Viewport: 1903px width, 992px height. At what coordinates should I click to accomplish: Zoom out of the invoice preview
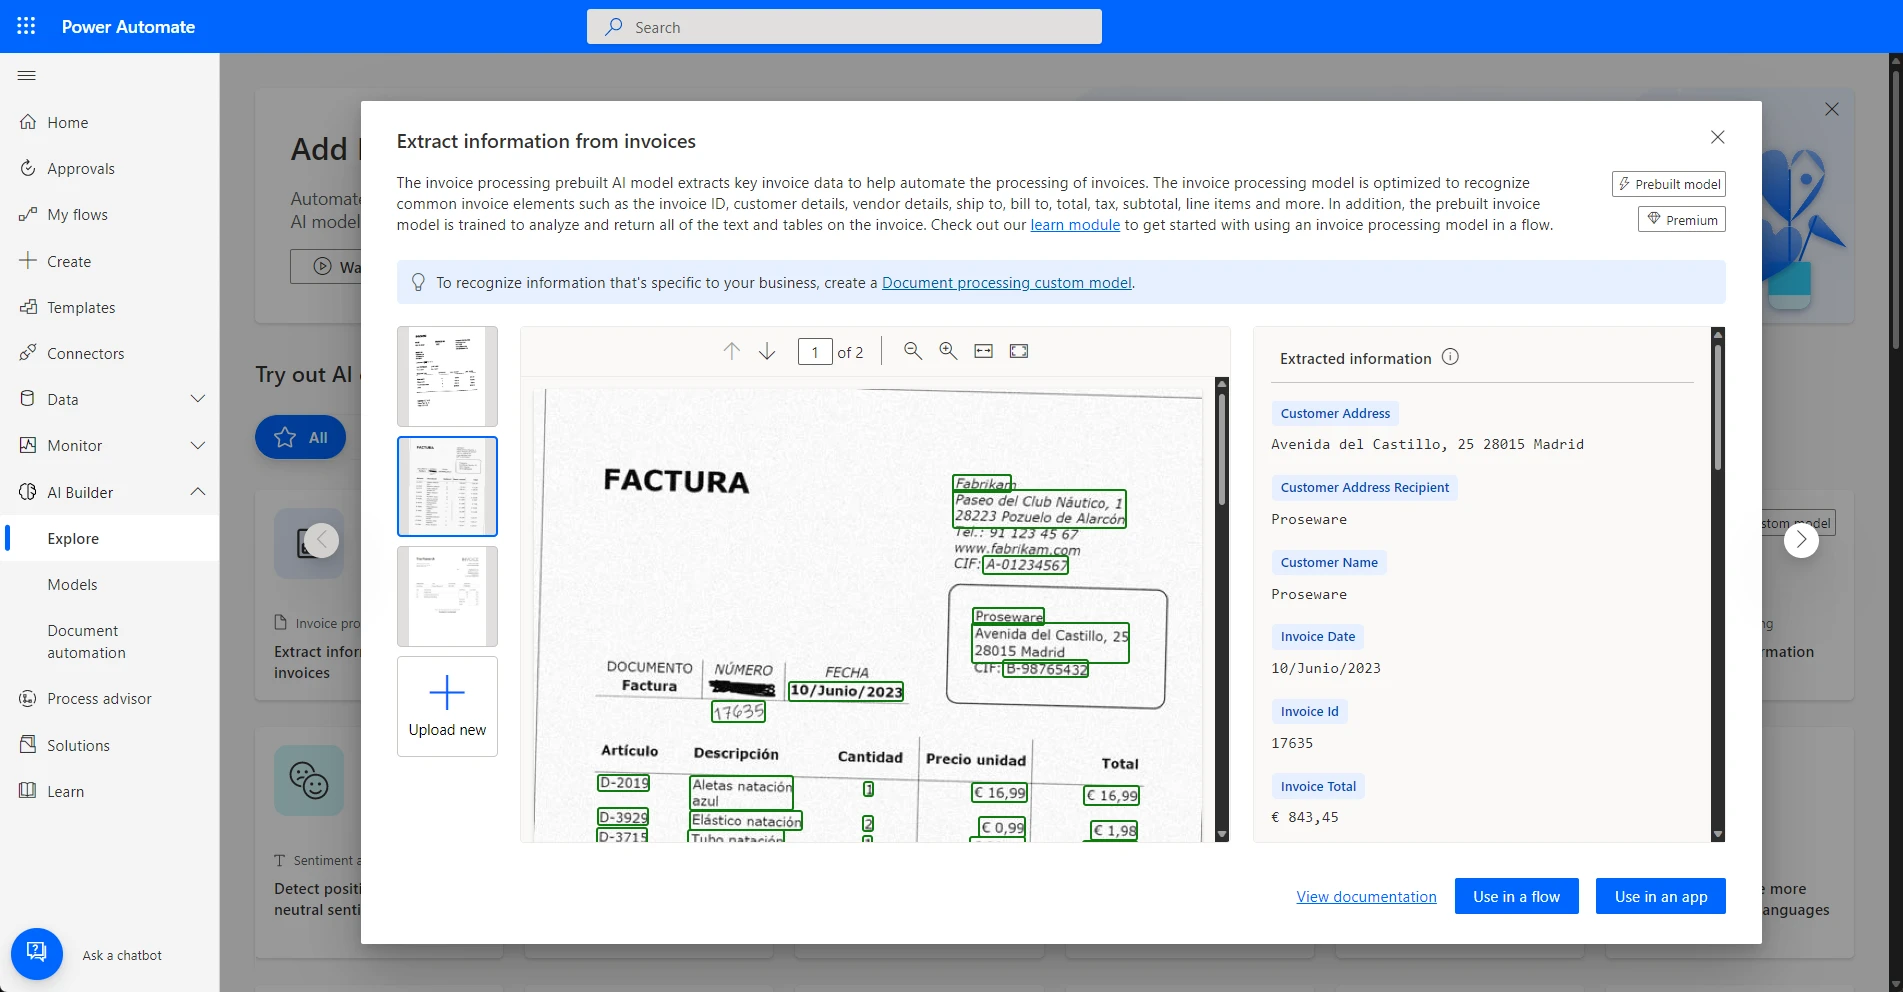(x=912, y=351)
